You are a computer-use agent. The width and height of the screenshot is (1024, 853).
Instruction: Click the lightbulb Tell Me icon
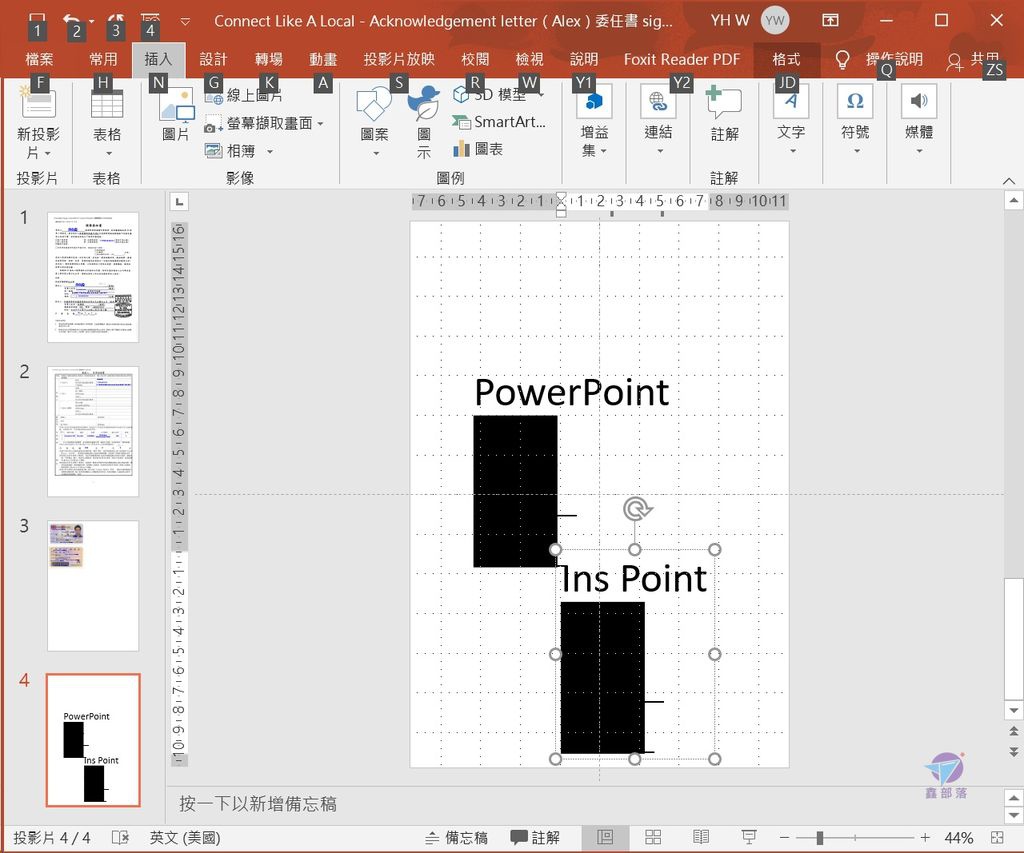(842, 60)
